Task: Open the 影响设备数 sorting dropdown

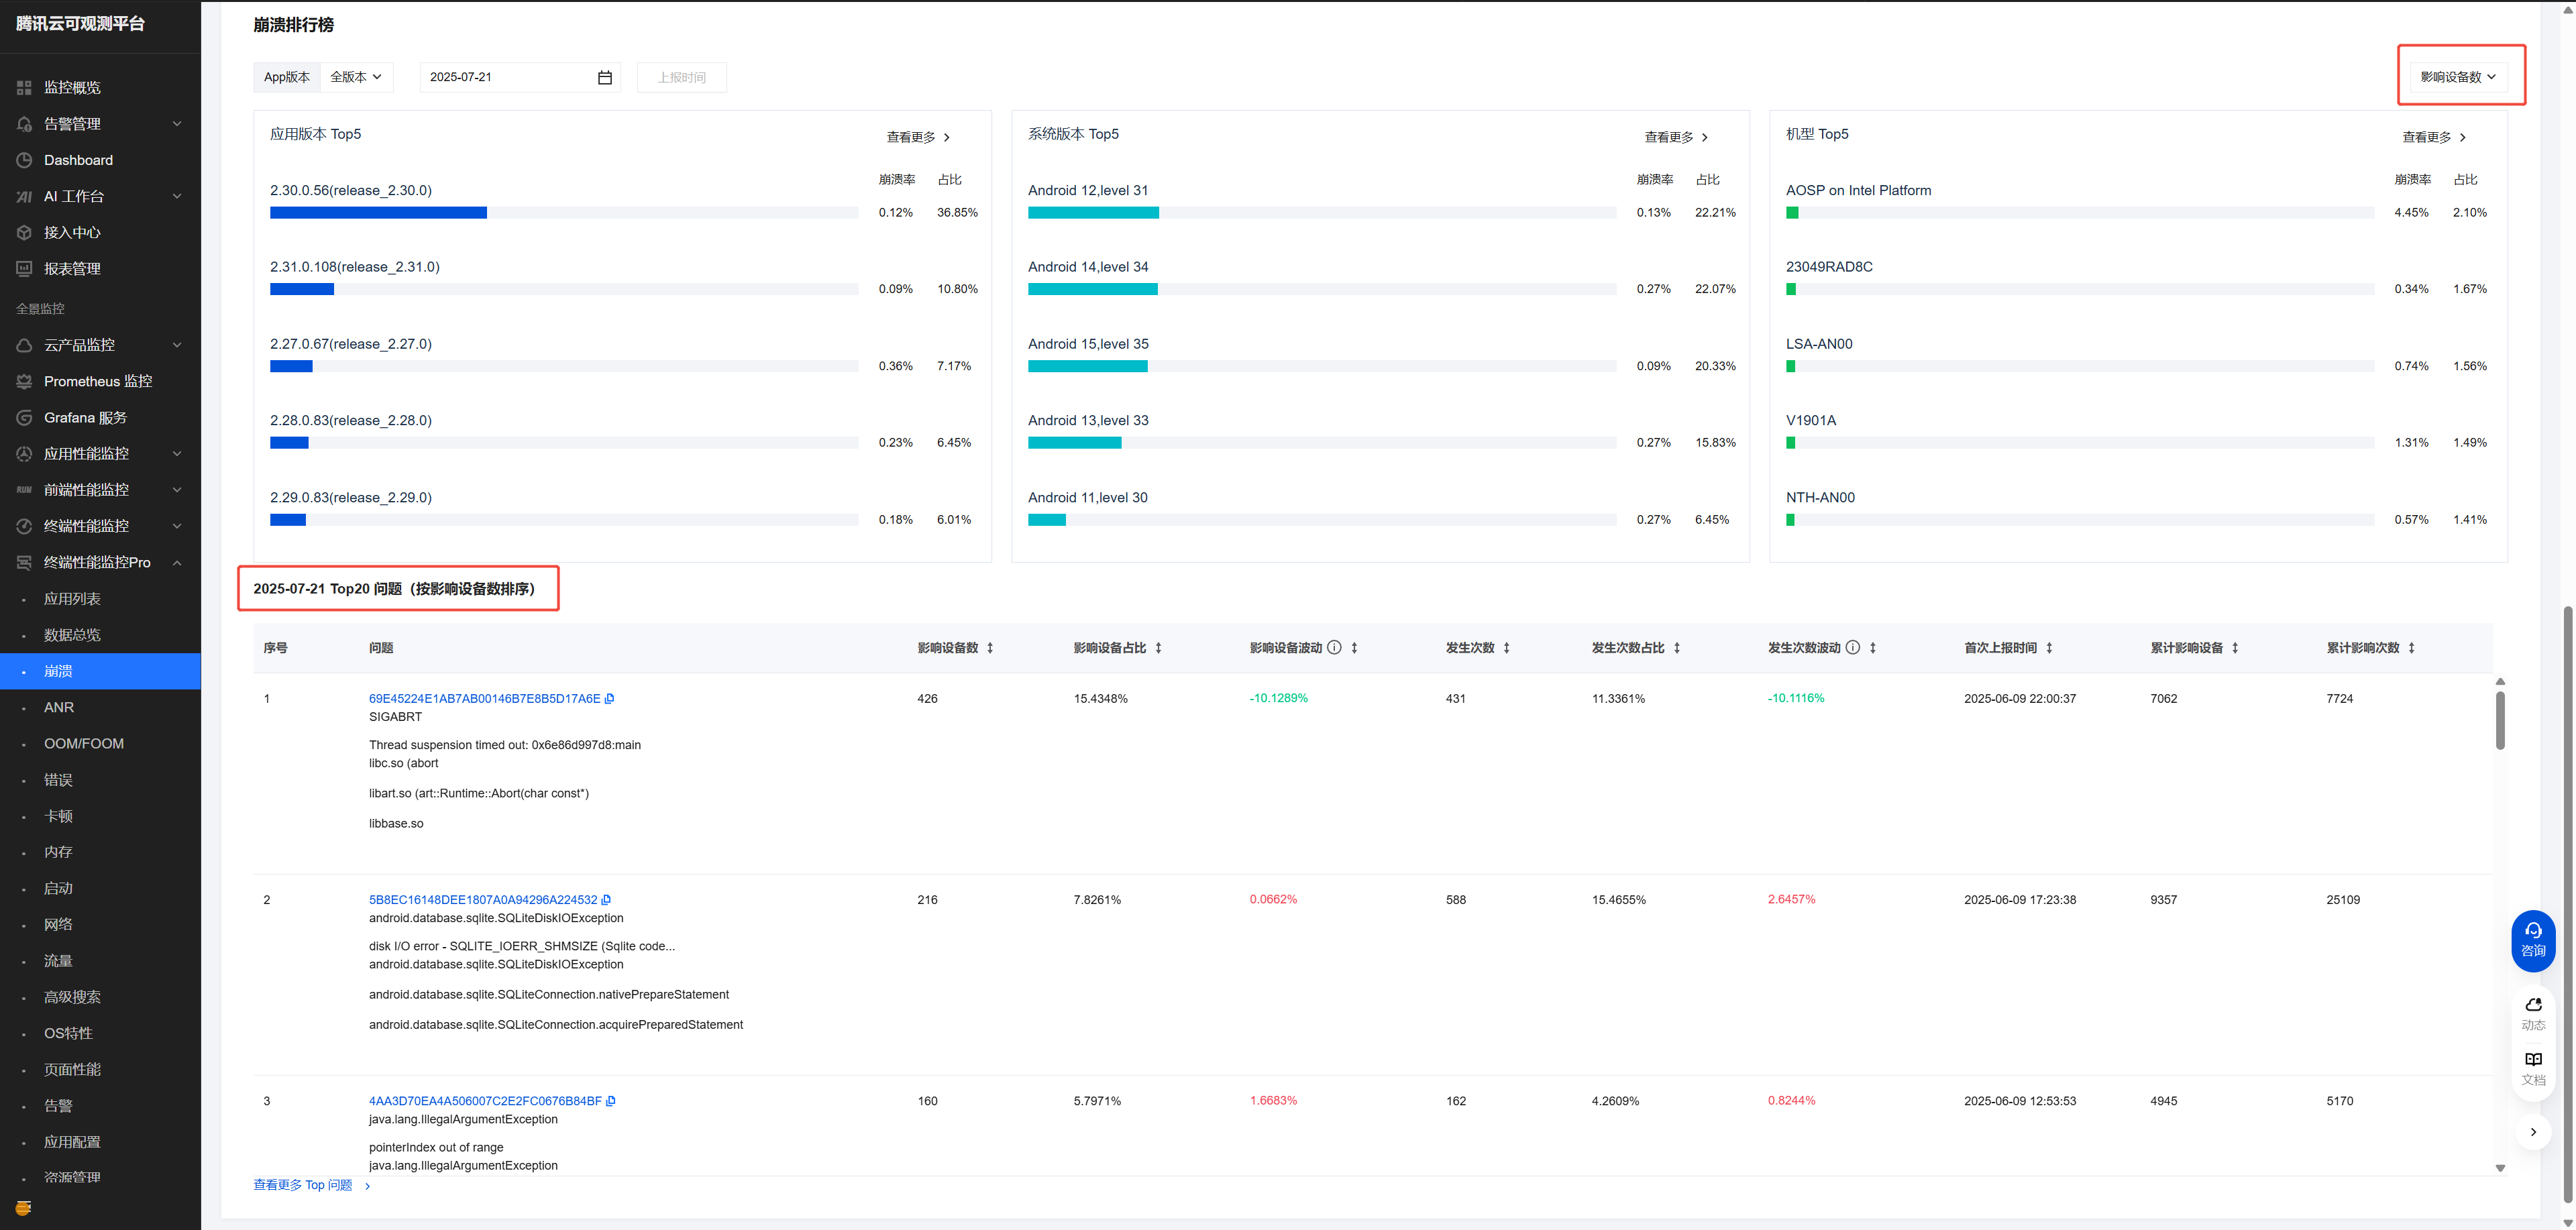Action: (x=2457, y=77)
